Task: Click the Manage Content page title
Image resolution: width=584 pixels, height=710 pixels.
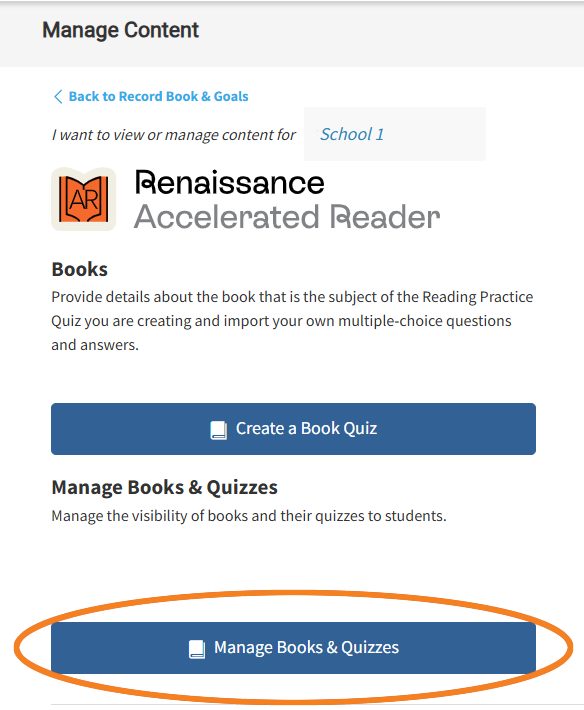Action: pos(120,30)
